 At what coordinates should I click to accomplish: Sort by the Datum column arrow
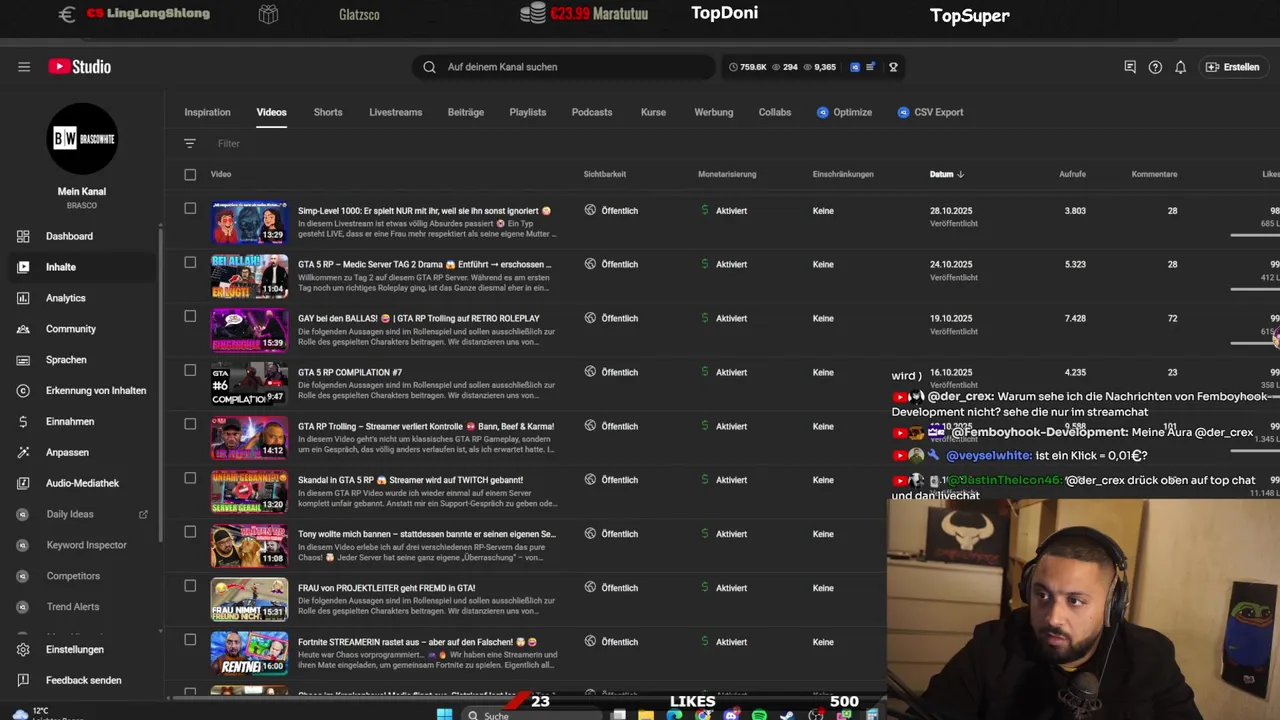[960, 174]
